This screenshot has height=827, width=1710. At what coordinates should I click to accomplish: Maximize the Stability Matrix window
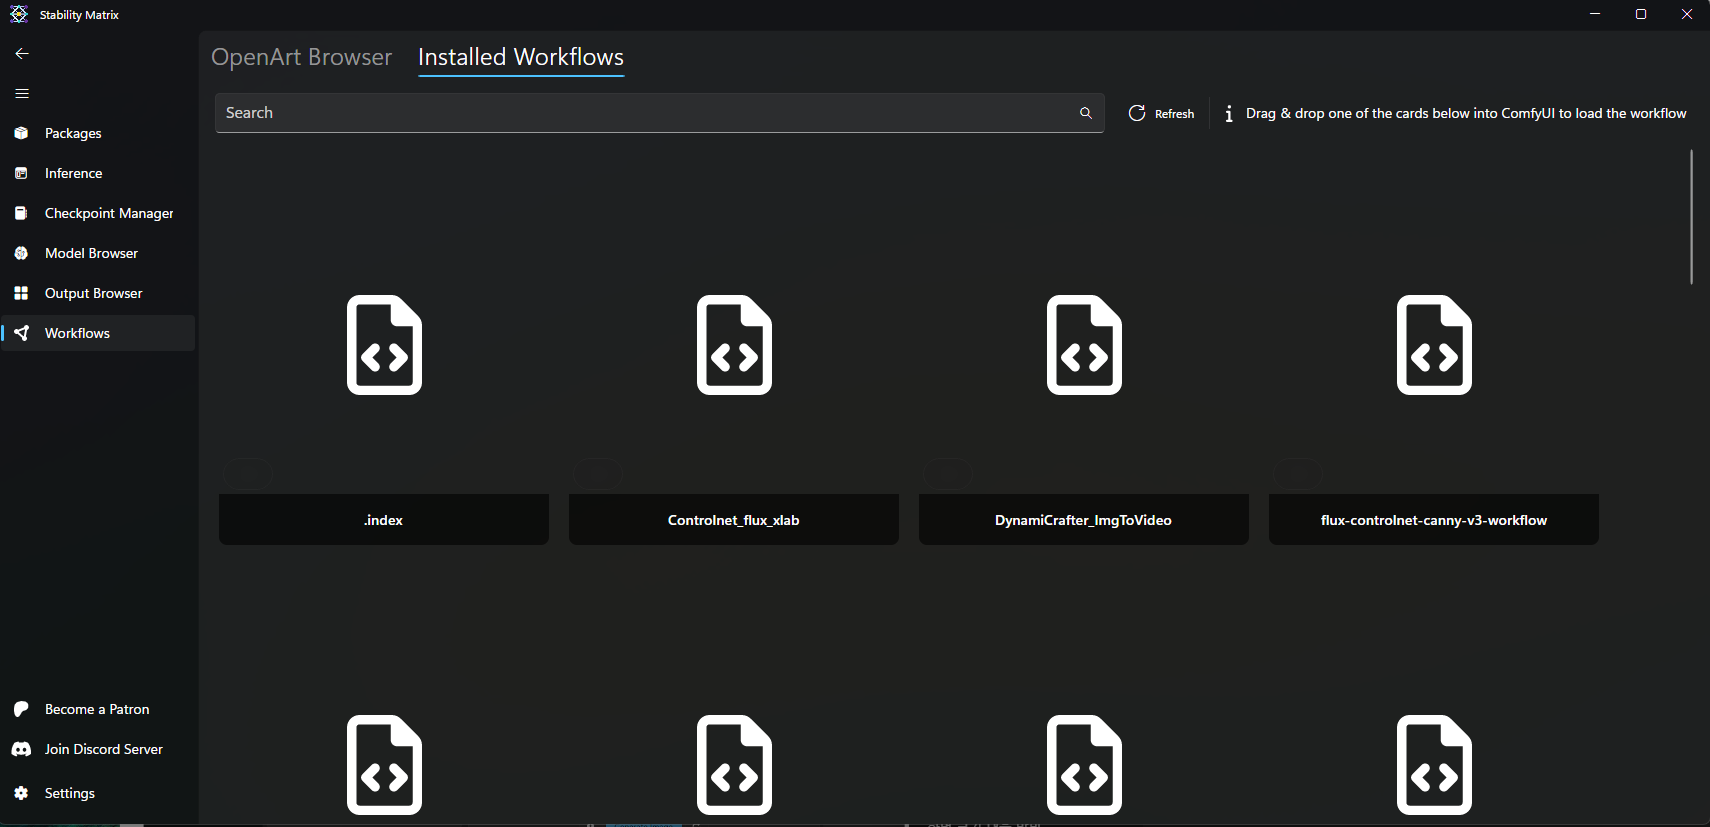click(x=1641, y=14)
